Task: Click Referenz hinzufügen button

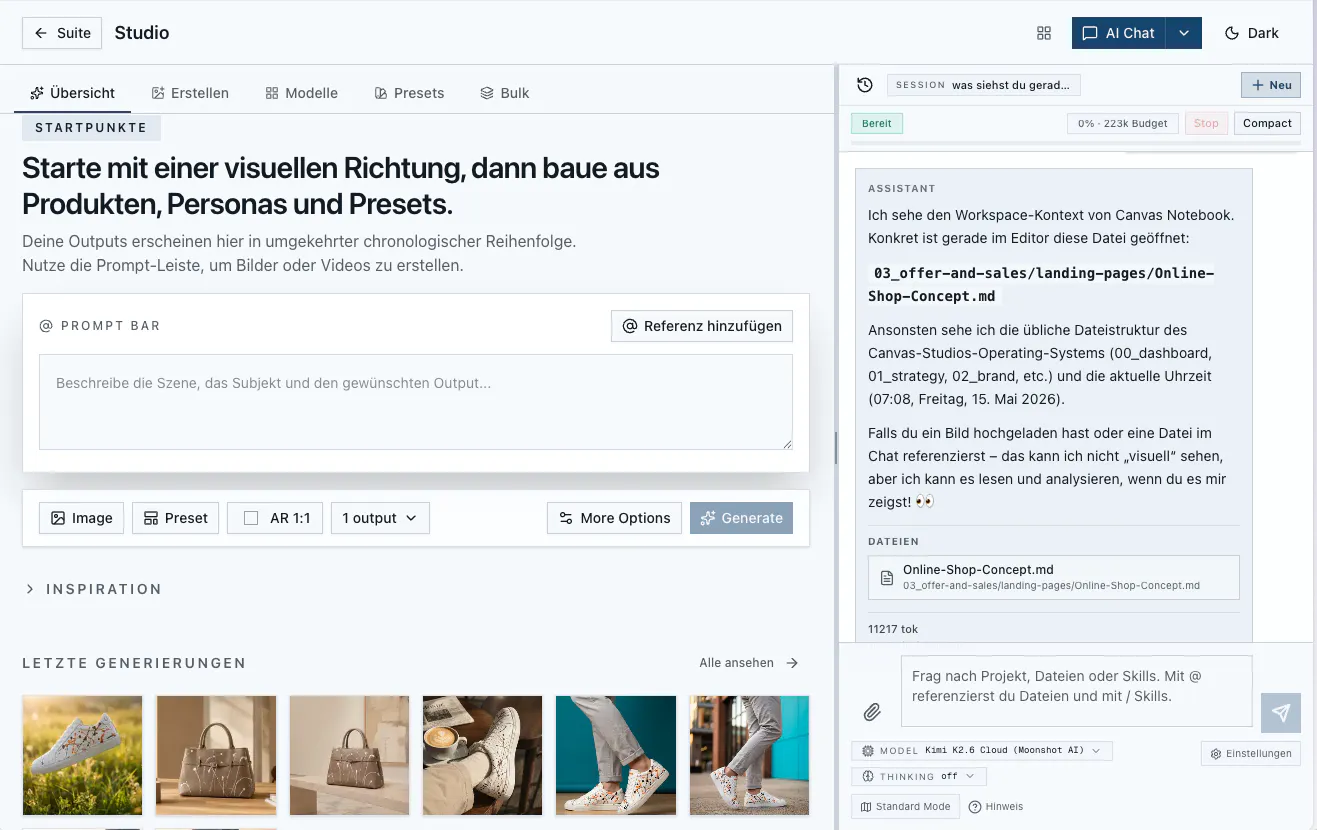Action: pos(702,326)
